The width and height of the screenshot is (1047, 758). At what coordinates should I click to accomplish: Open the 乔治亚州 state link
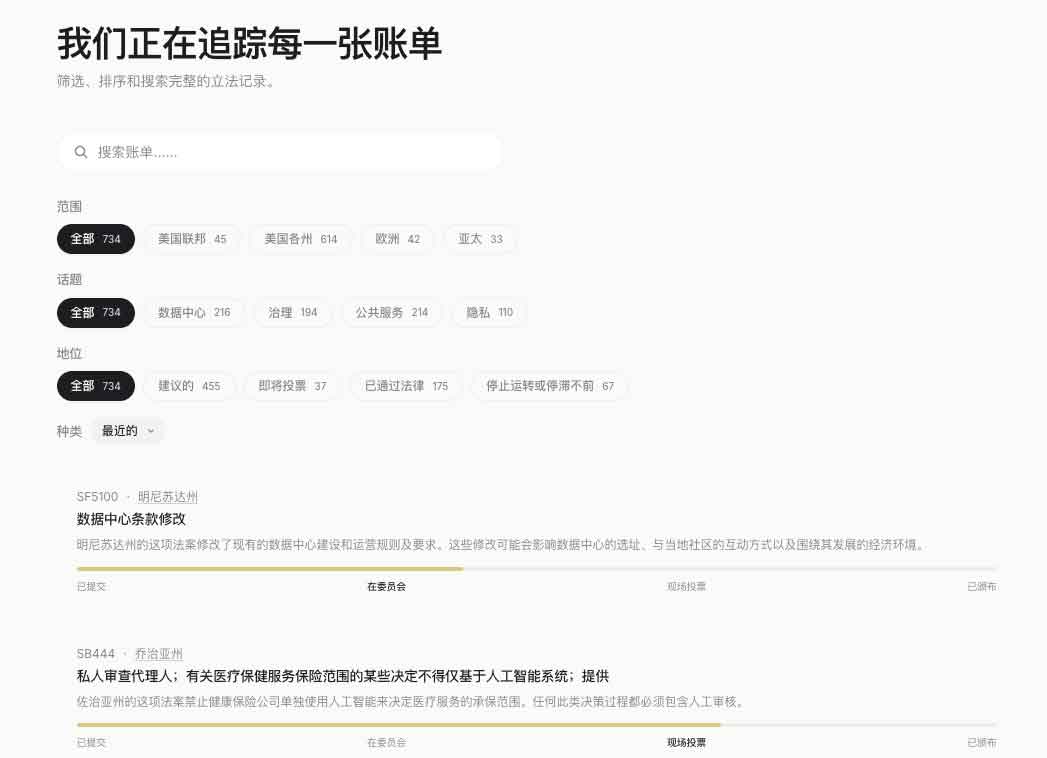click(x=159, y=653)
